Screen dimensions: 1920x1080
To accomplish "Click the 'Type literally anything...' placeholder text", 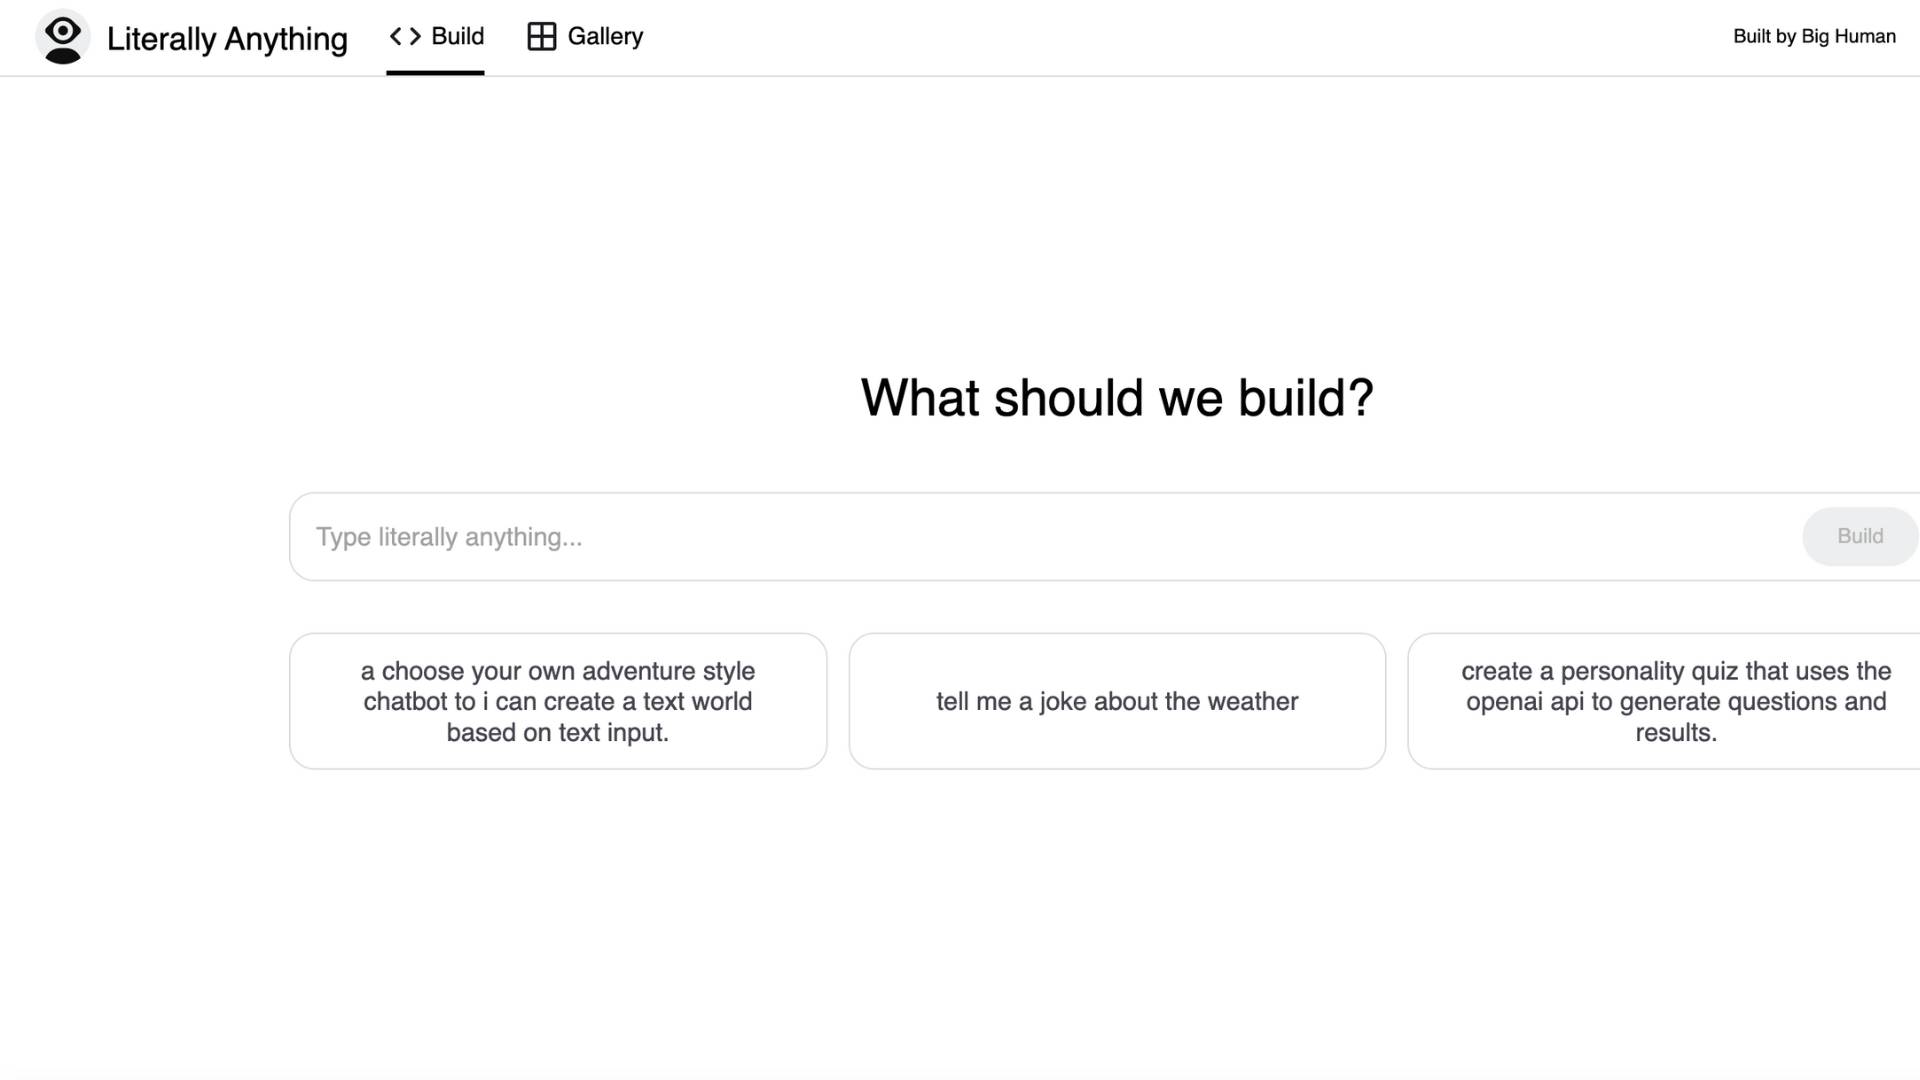I will coord(449,537).
